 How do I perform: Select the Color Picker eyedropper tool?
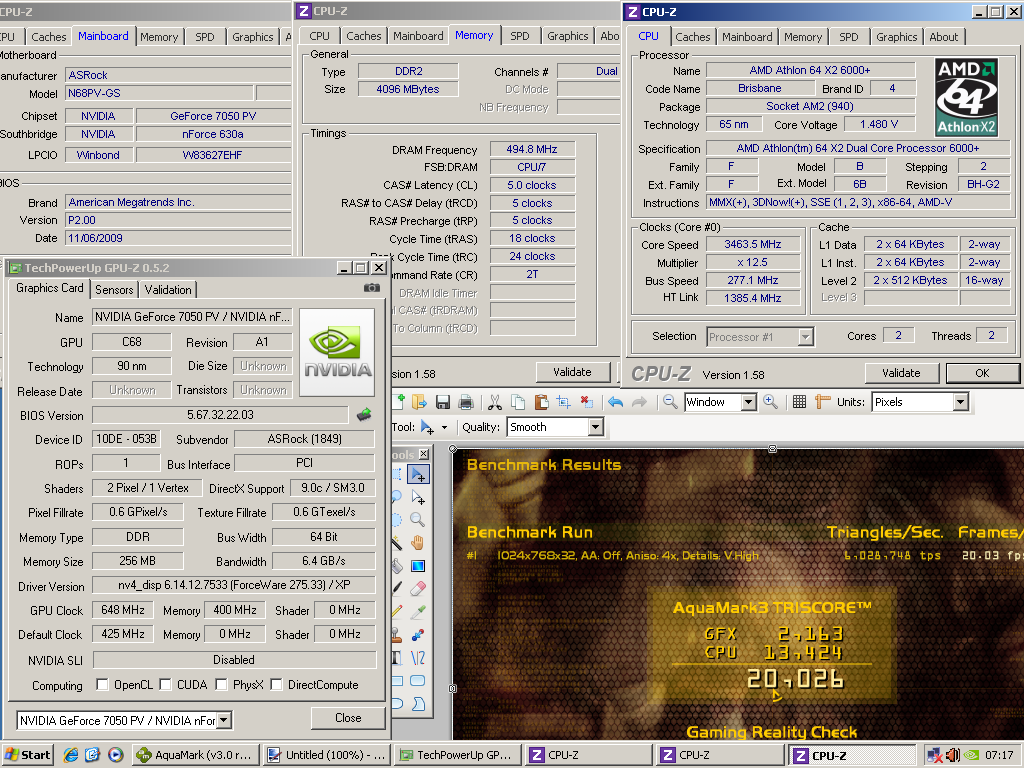[x=418, y=611]
